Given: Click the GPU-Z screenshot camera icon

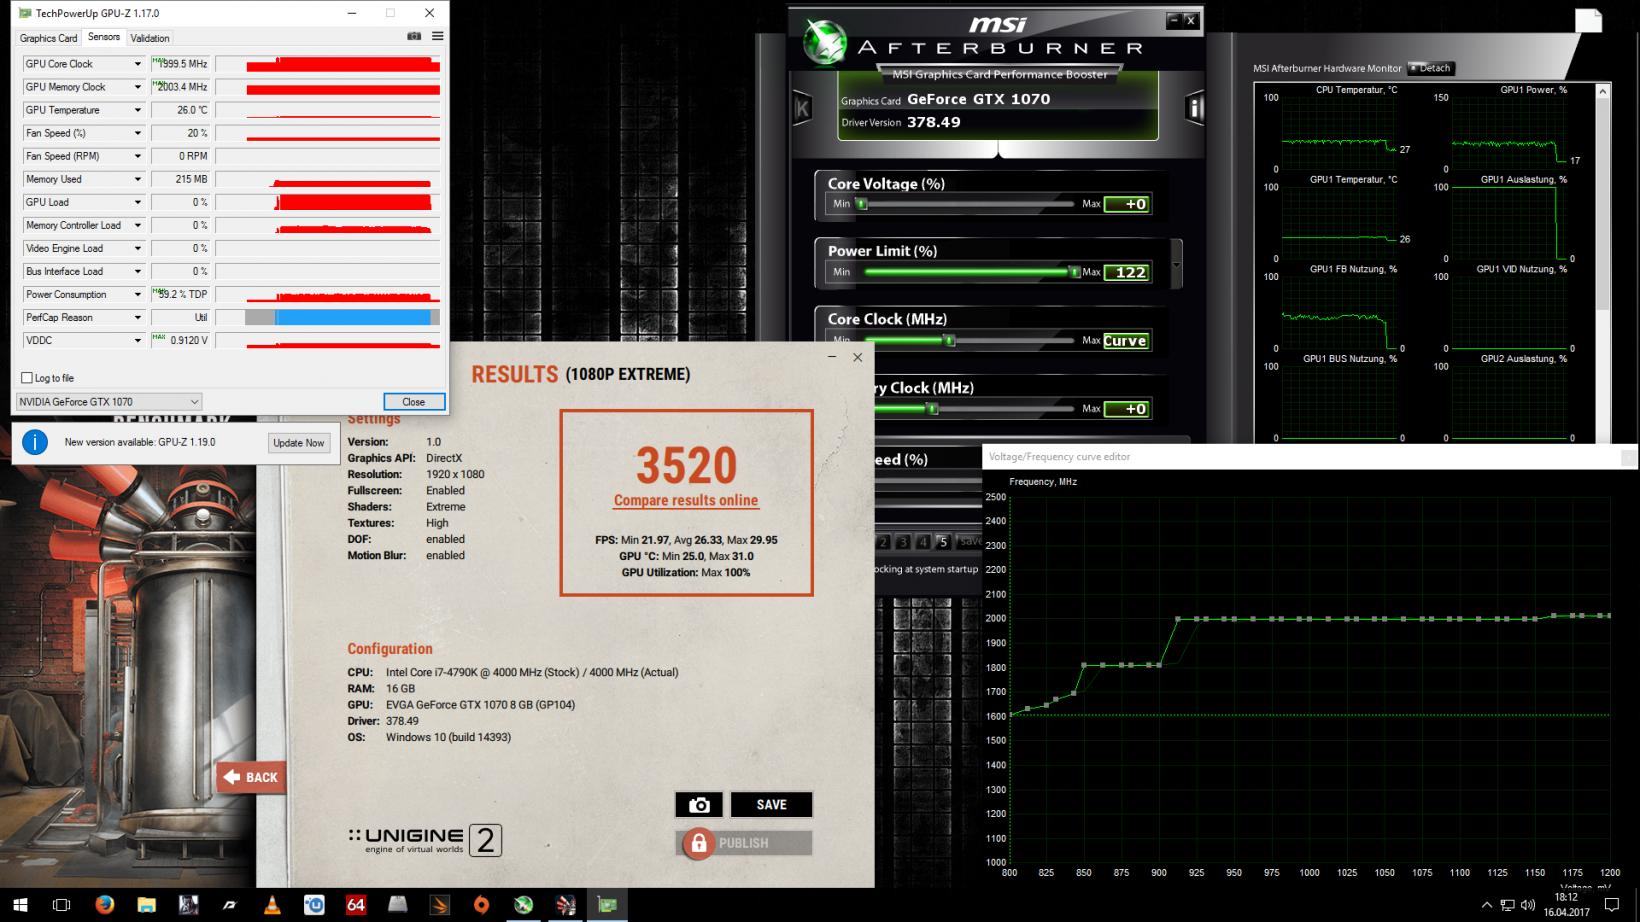Looking at the screenshot, I should click(414, 36).
